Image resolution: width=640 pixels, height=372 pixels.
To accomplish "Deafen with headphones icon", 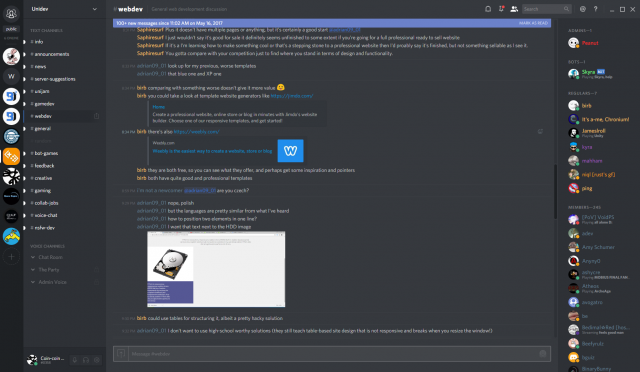I will (x=86, y=360).
